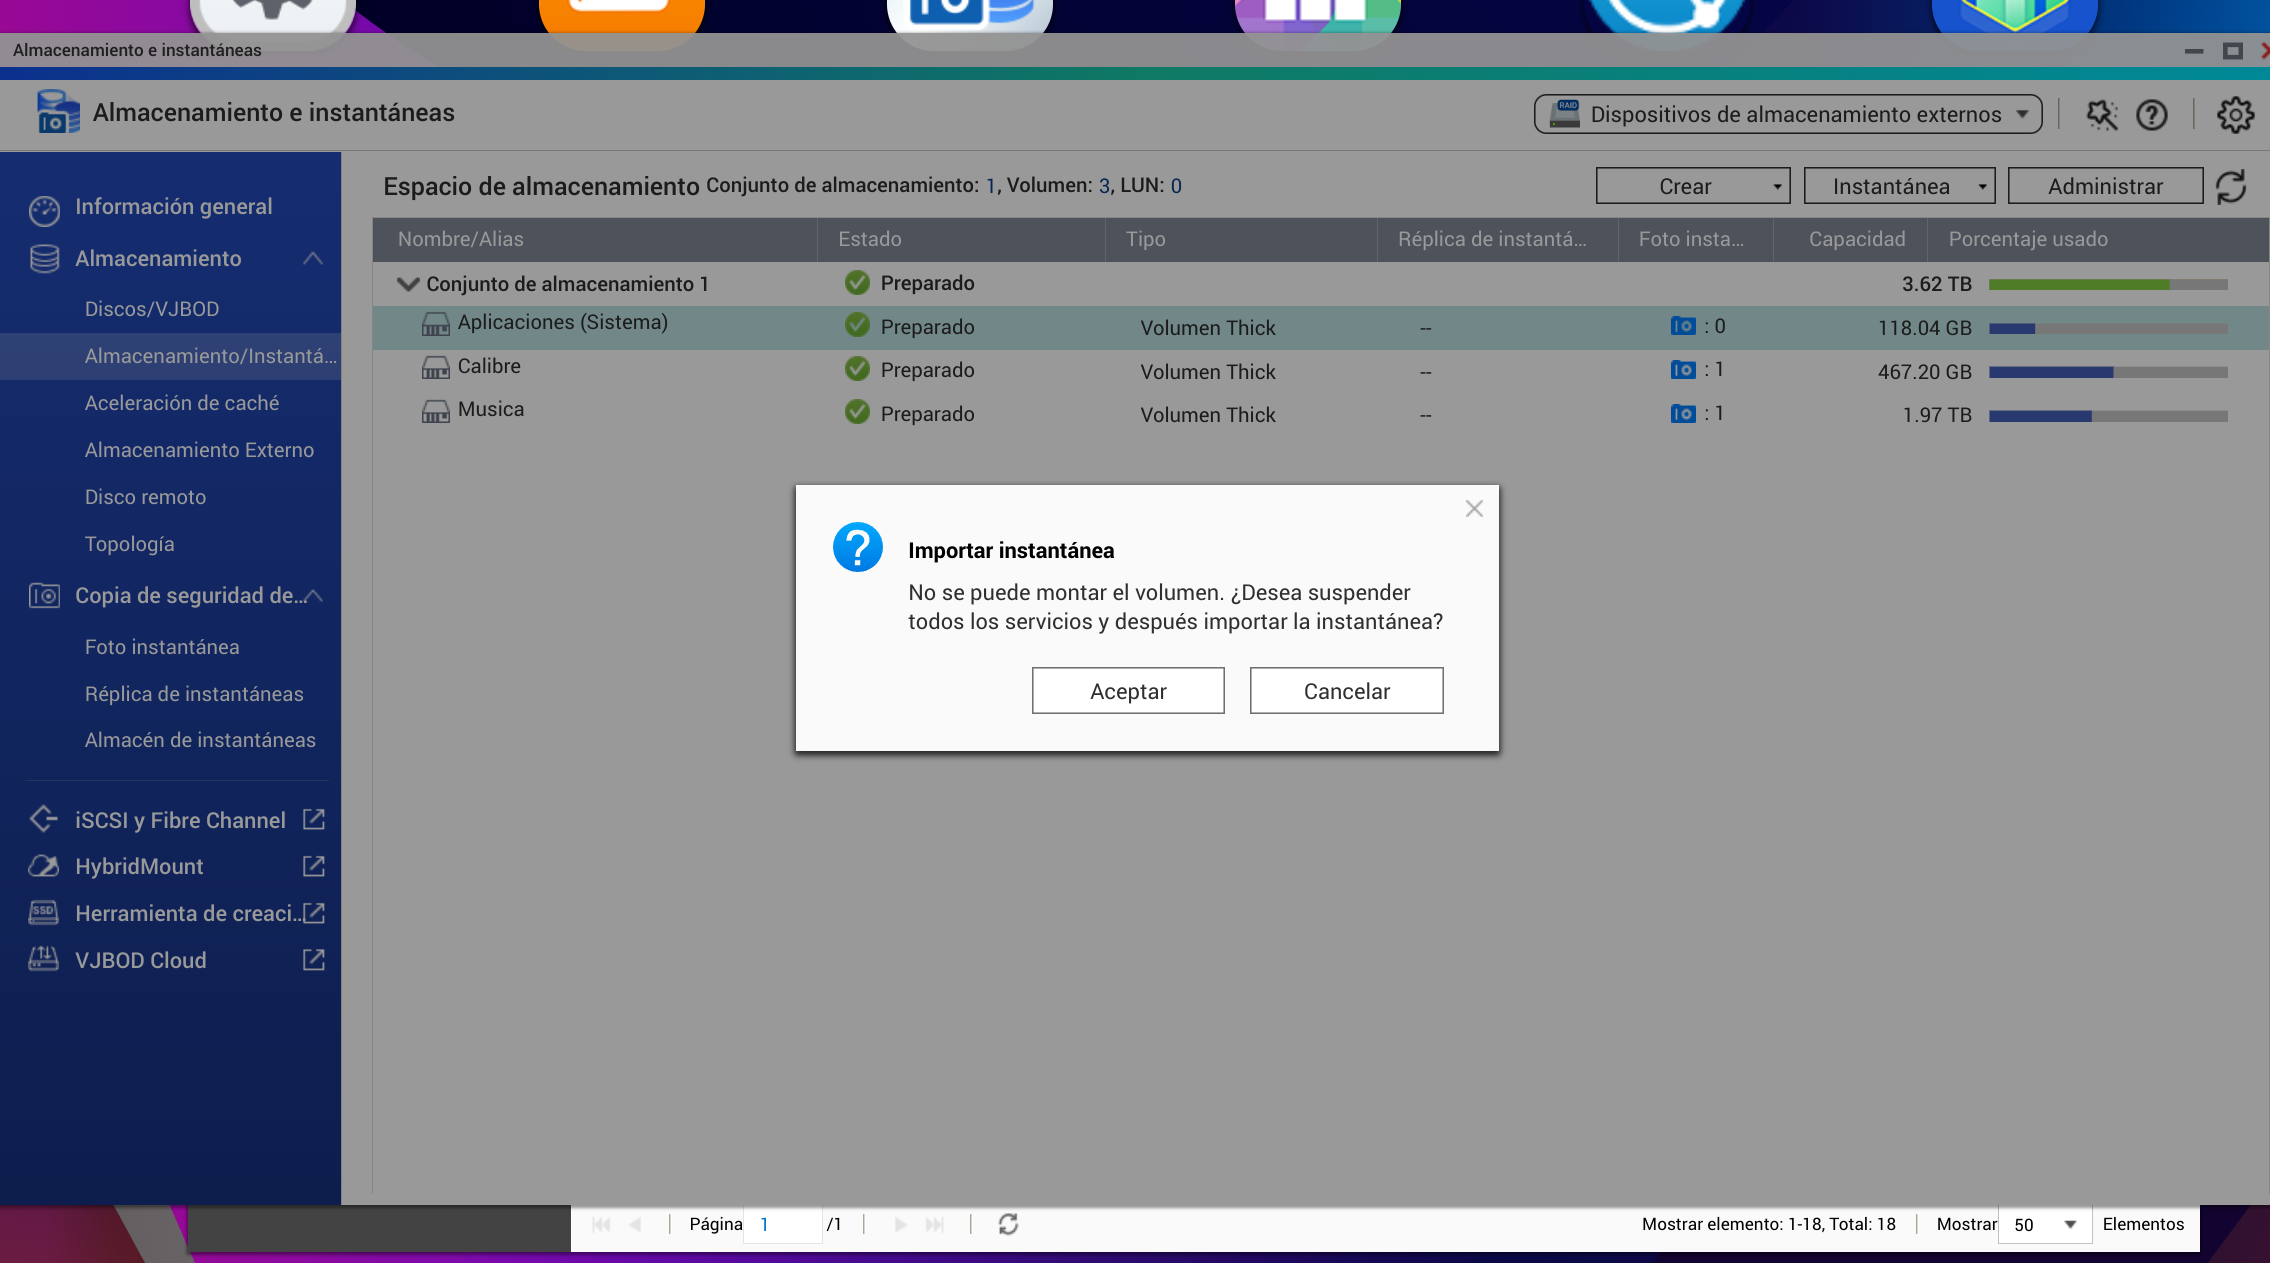Open the help question mark icon
The width and height of the screenshot is (2270, 1263).
click(x=2151, y=115)
